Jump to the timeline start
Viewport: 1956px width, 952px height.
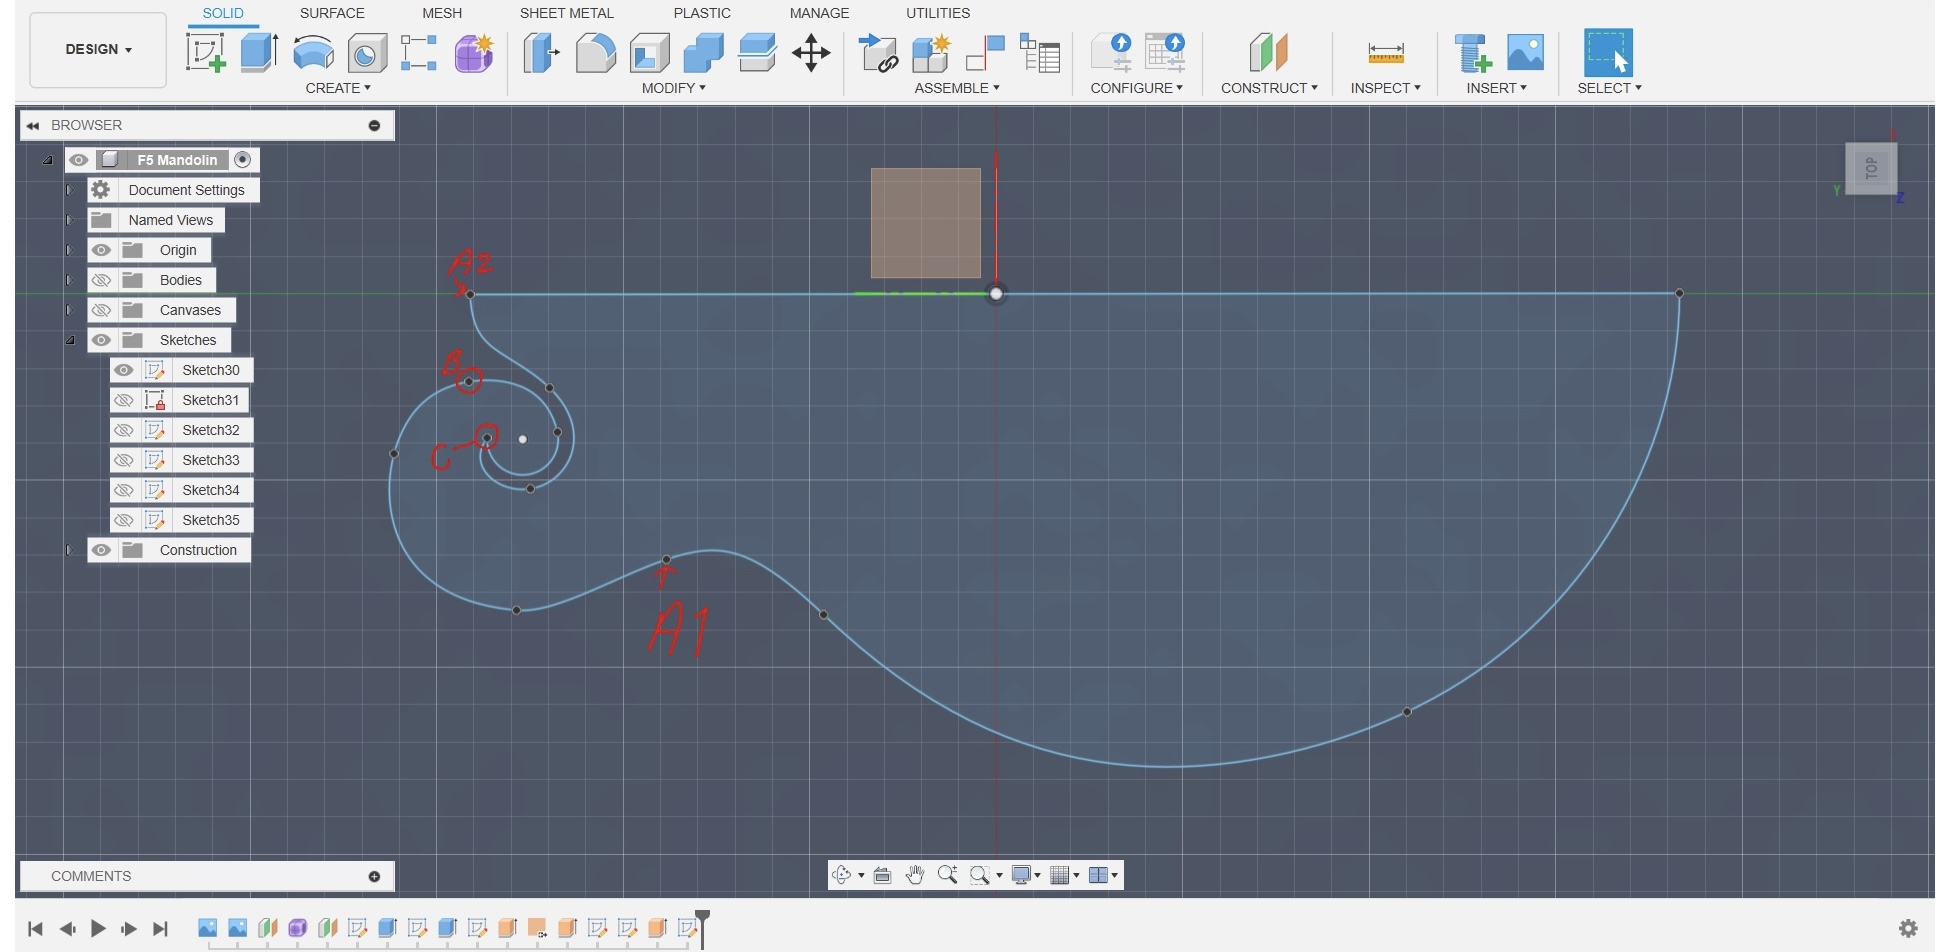35,929
